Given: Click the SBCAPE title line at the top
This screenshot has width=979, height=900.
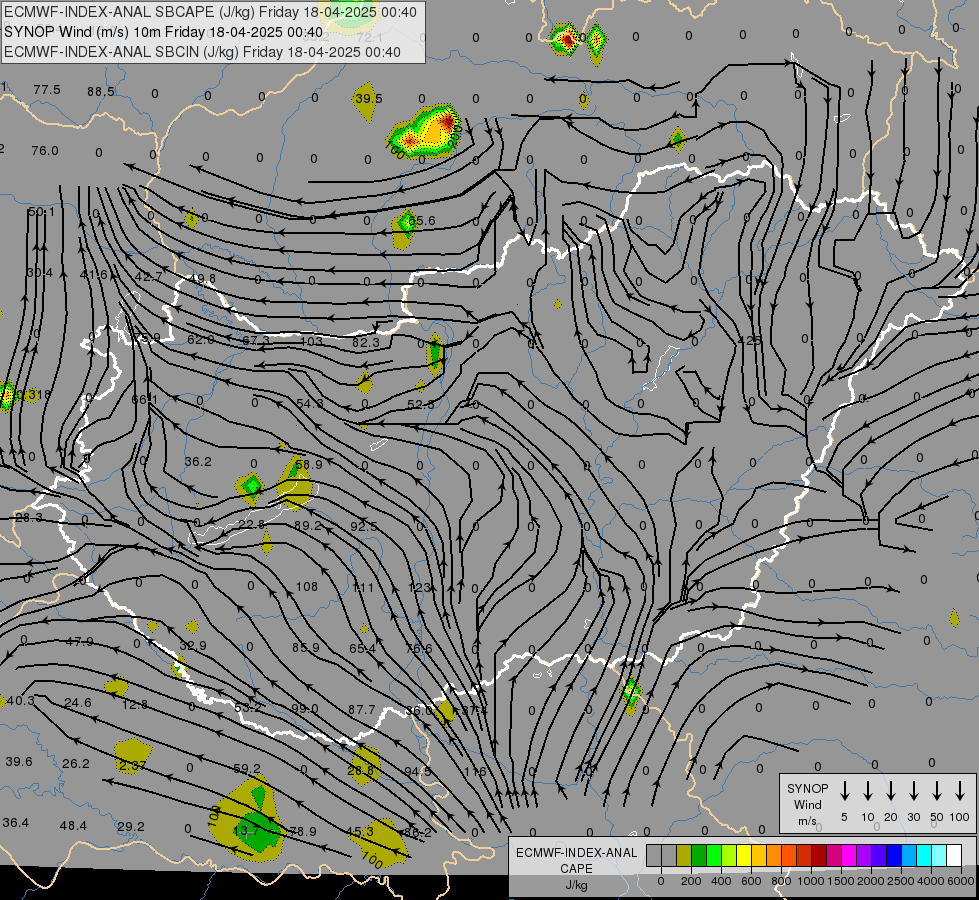Looking at the screenshot, I should click(x=210, y=12).
